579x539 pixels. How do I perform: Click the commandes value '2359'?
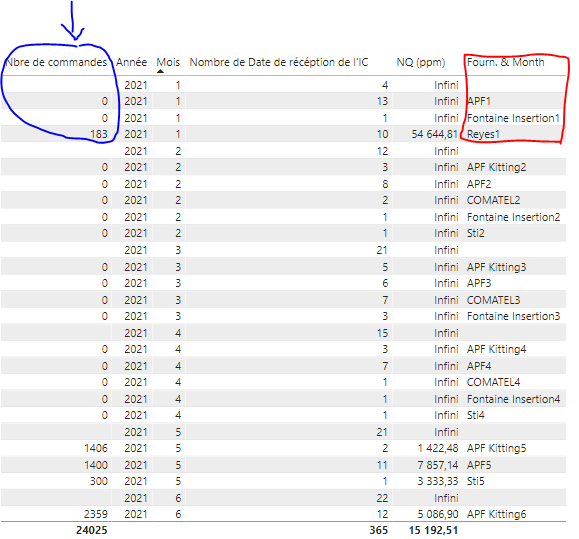click(96, 514)
